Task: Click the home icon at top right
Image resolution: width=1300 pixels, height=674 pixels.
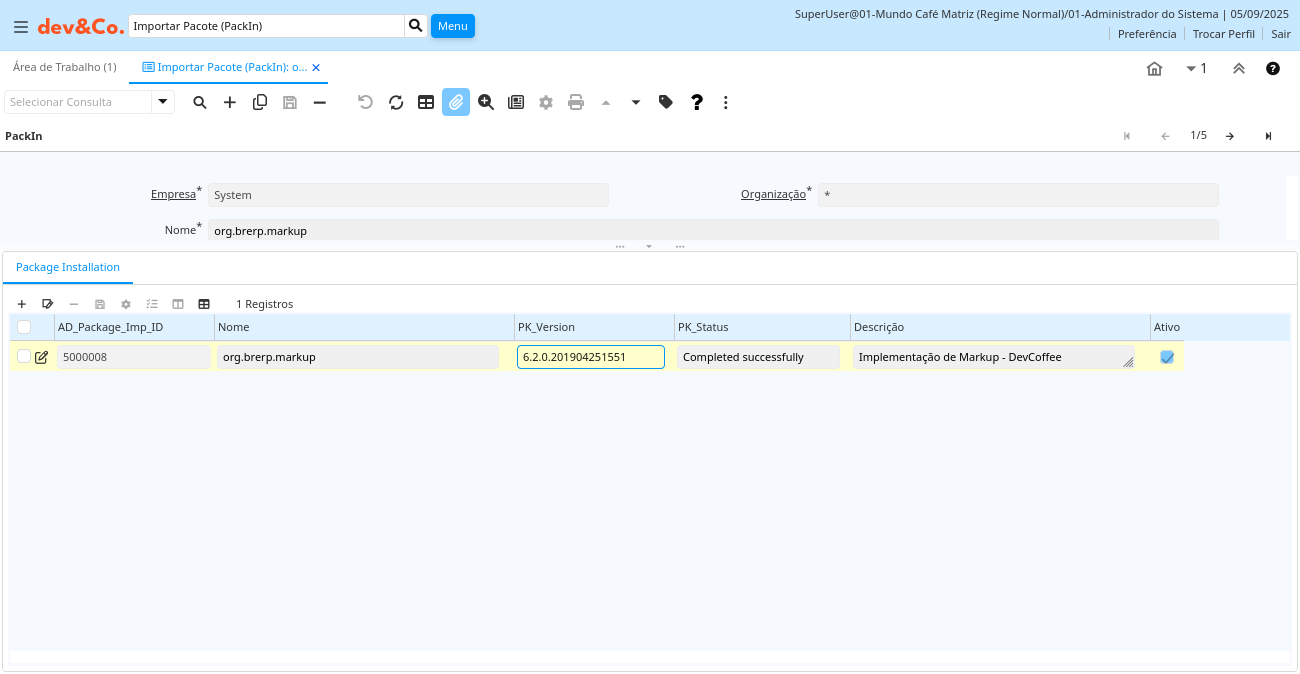Action: coord(1154,68)
